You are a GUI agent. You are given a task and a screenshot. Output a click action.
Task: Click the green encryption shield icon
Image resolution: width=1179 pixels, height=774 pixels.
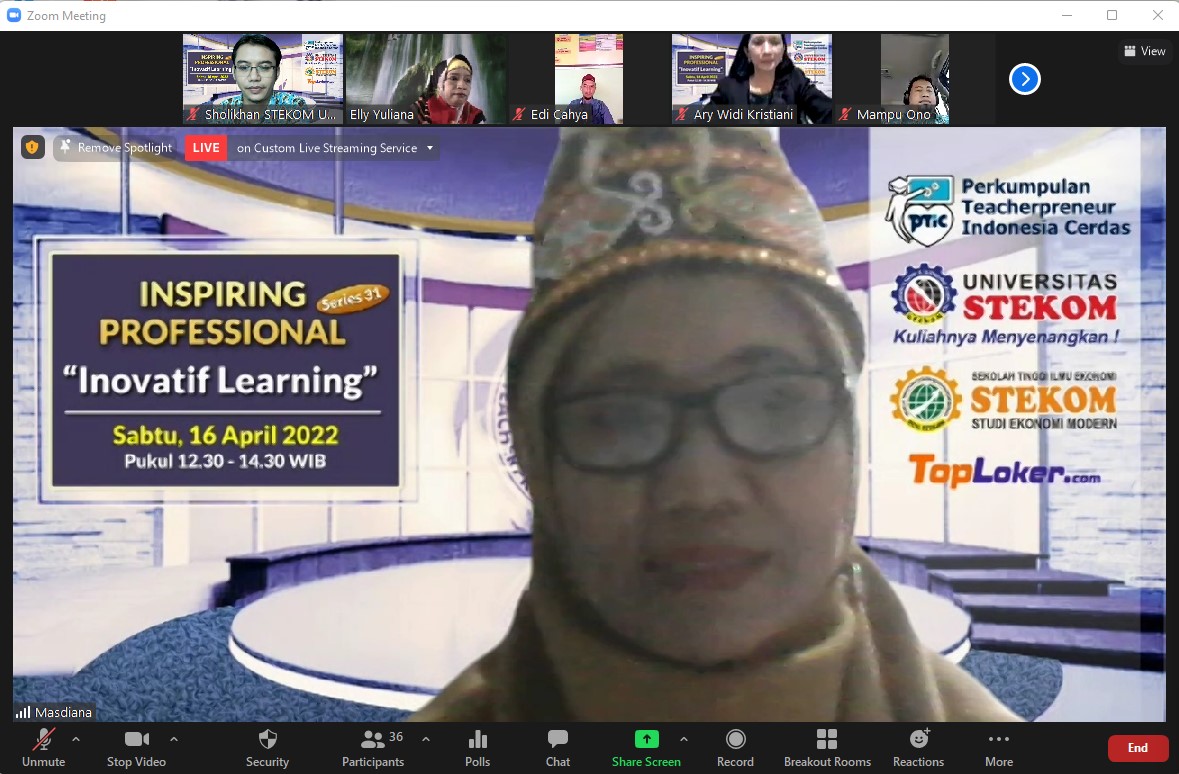32,147
